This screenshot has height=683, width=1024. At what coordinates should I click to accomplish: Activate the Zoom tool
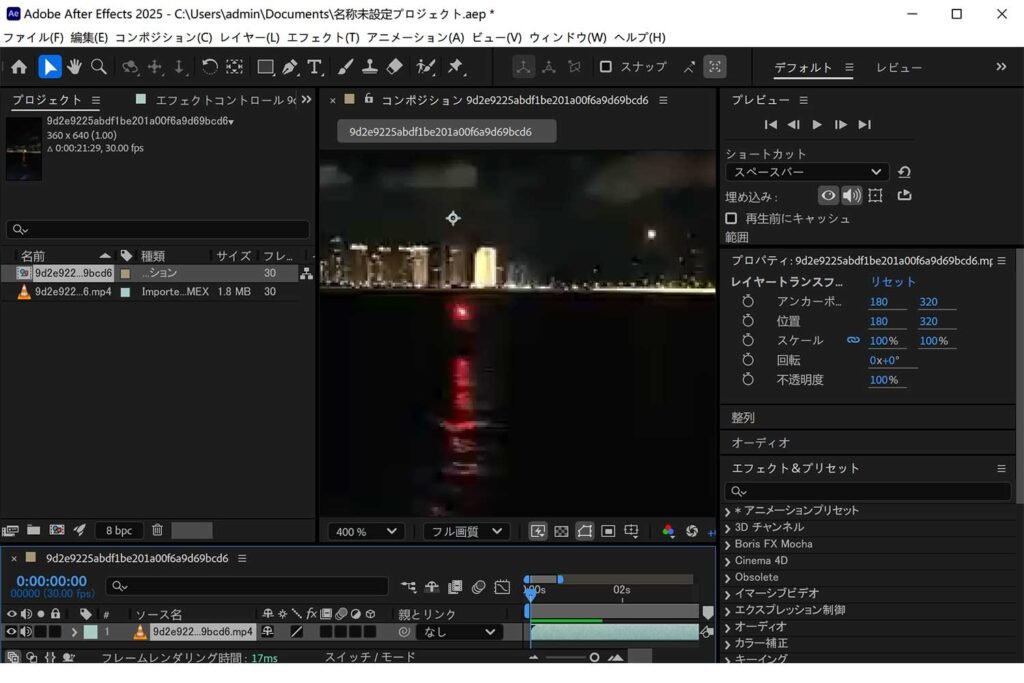pyautogui.click(x=99, y=67)
